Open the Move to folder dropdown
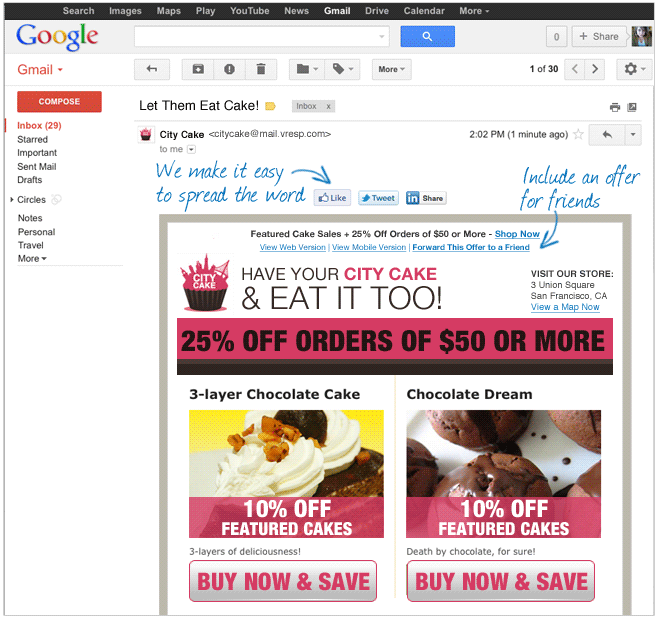Image resolution: width=659 pixels, height=621 pixels. (x=307, y=69)
